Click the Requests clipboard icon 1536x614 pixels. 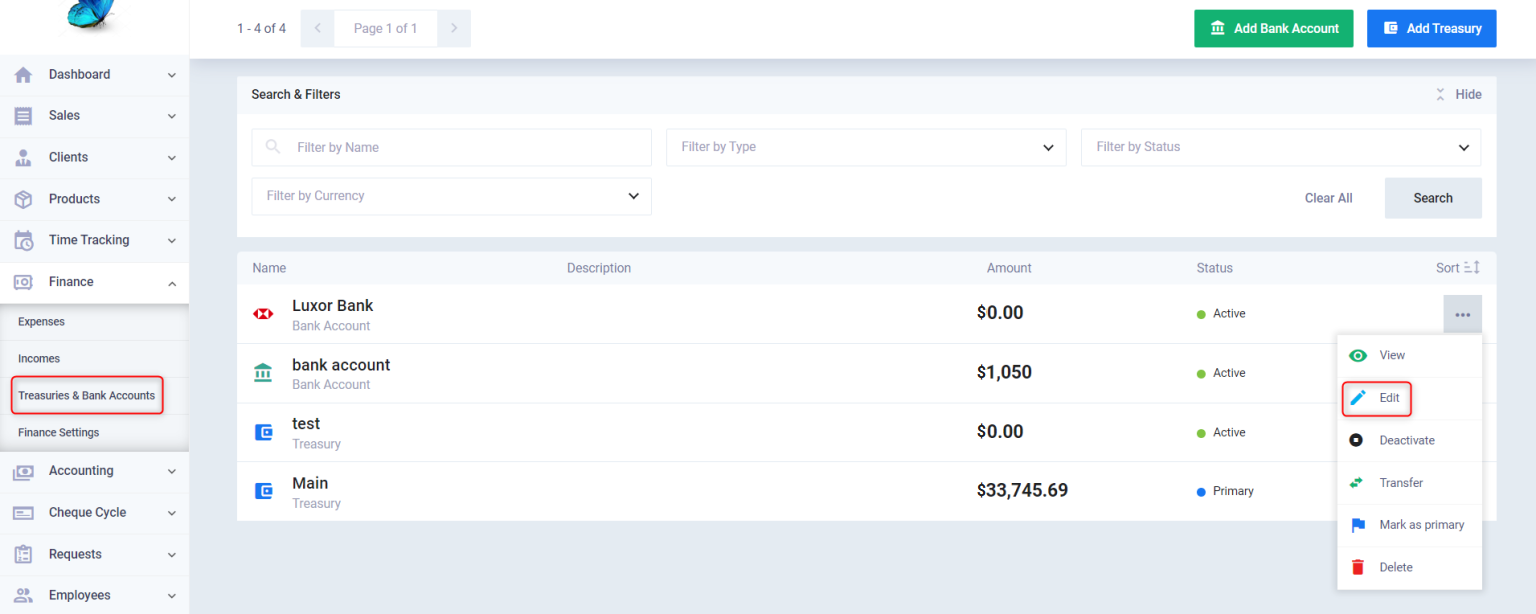(23, 554)
